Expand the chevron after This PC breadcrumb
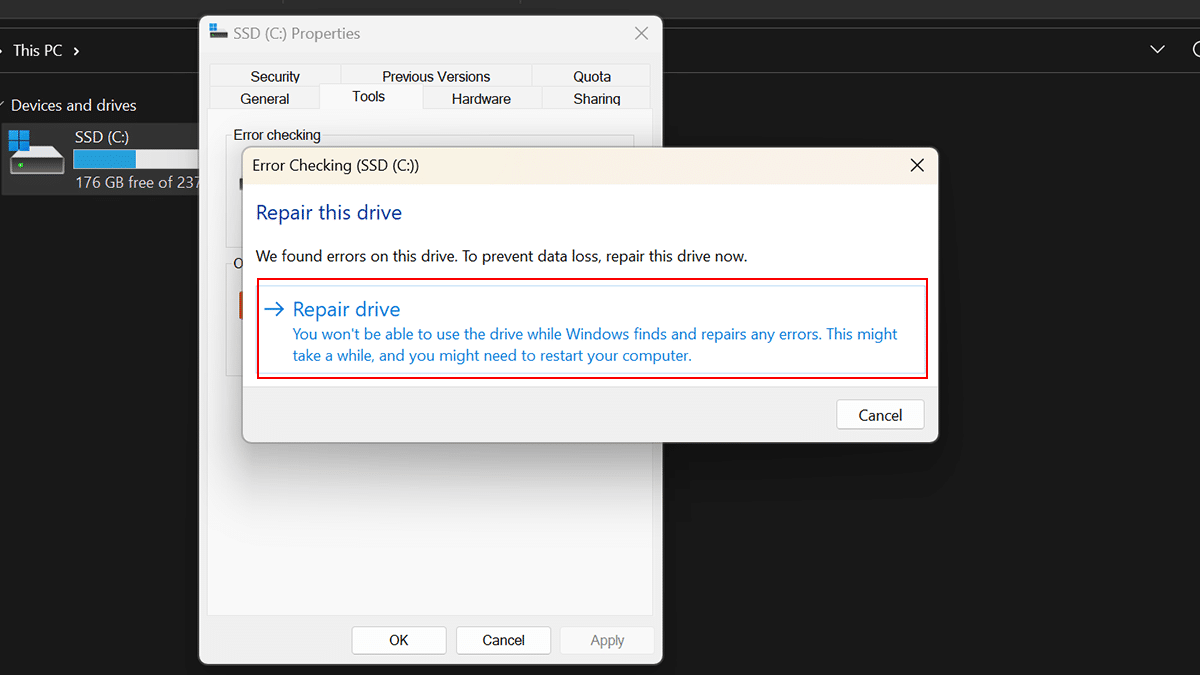The width and height of the screenshot is (1200, 675). point(77,50)
